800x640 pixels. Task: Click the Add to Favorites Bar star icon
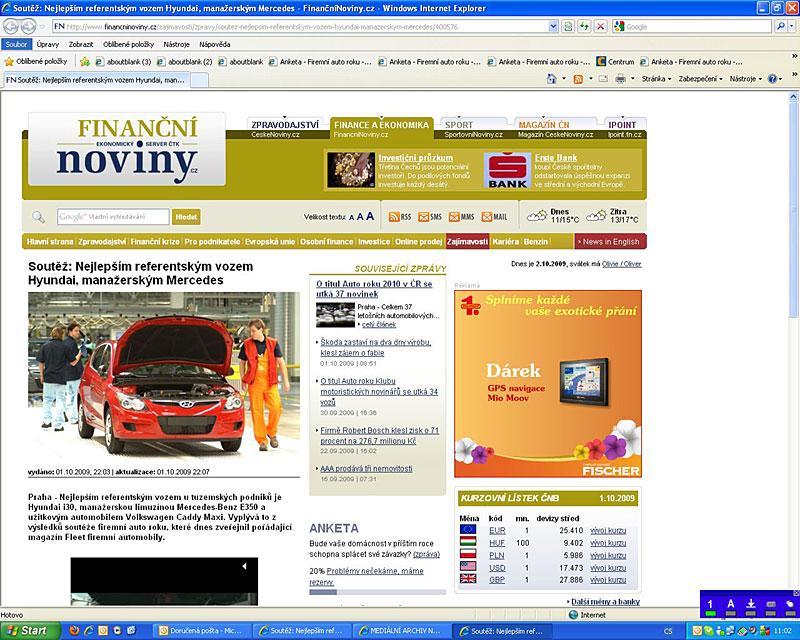(85, 62)
